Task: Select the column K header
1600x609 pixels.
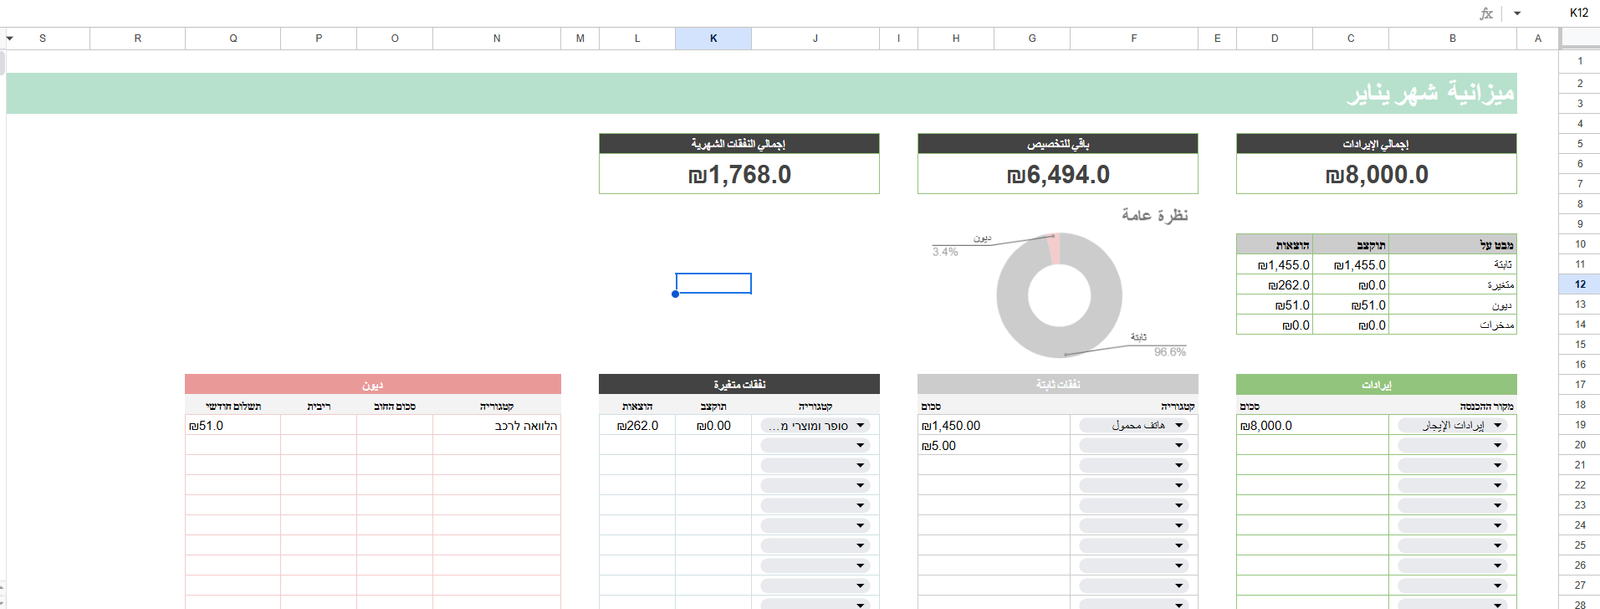Action: pos(713,38)
